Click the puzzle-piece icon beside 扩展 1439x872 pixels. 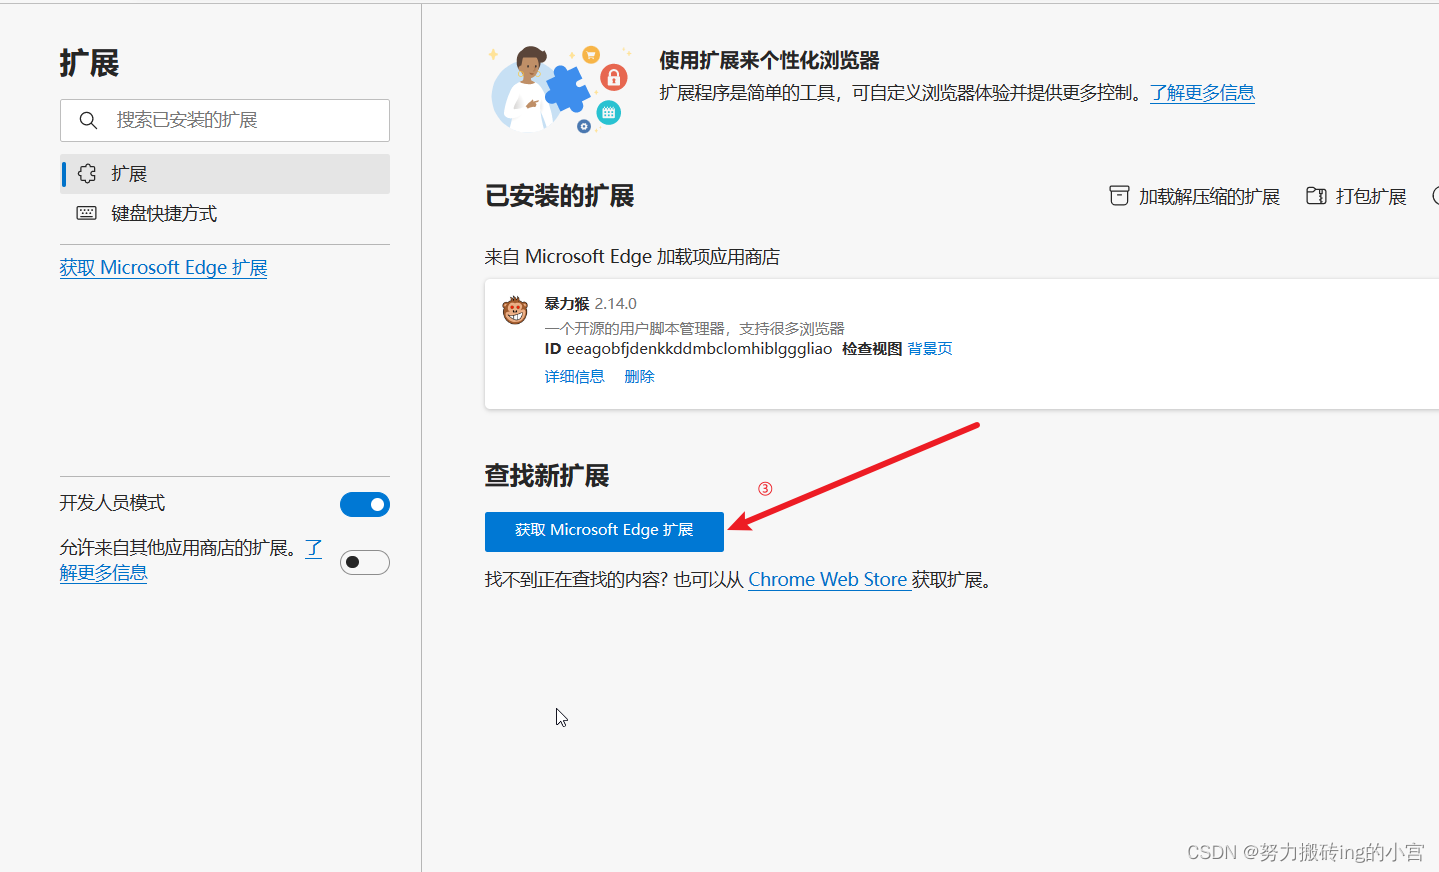[87, 174]
